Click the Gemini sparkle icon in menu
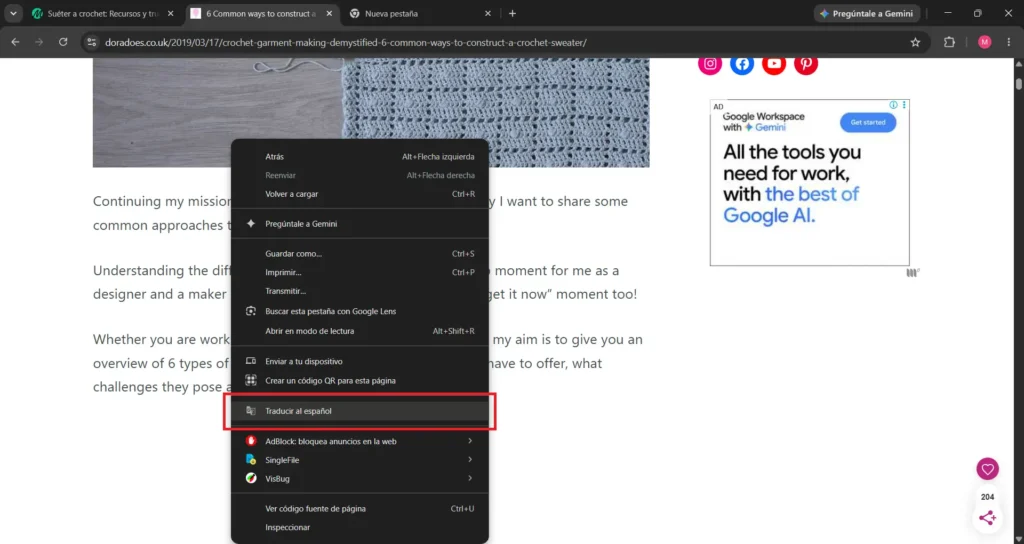This screenshot has height=544, width=1024. tap(251, 223)
